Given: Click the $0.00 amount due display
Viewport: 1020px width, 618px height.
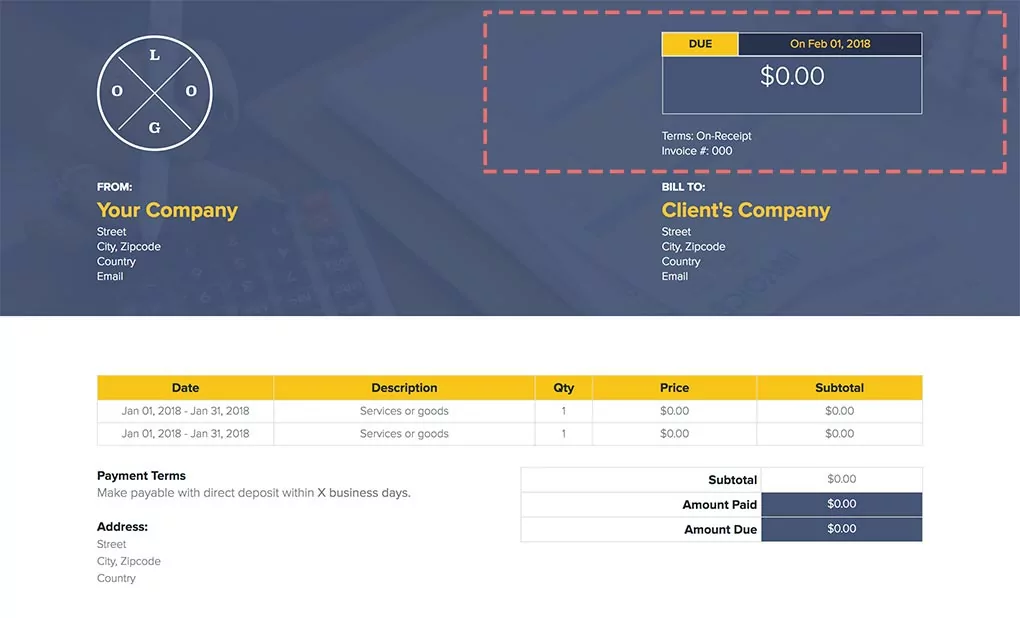Looking at the screenshot, I should coord(791,75).
